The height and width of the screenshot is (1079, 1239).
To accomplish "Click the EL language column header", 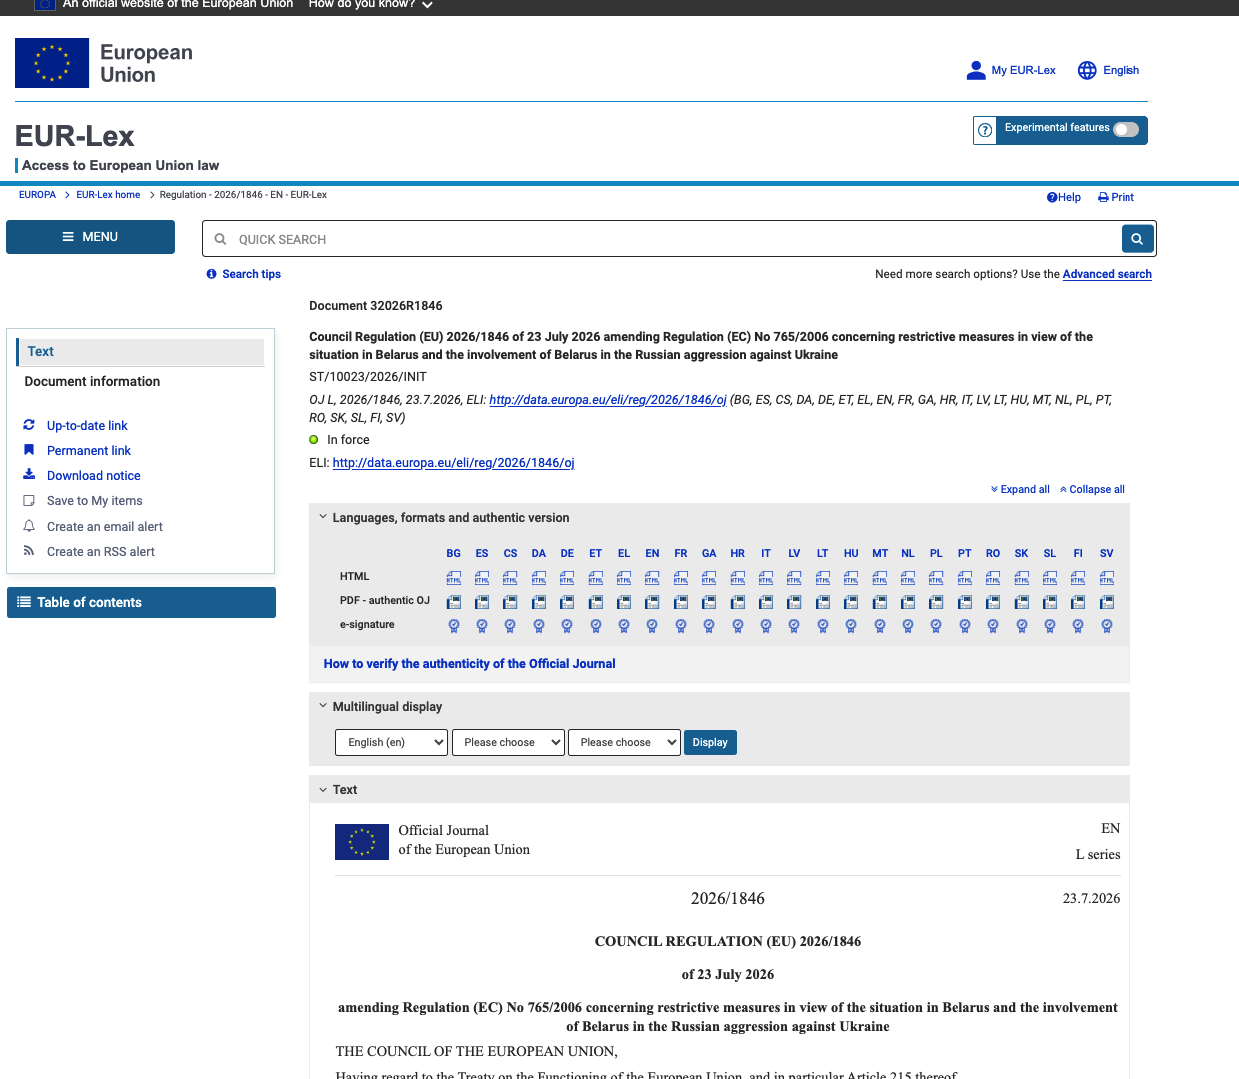I will pyautogui.click(x=624, y=553).
